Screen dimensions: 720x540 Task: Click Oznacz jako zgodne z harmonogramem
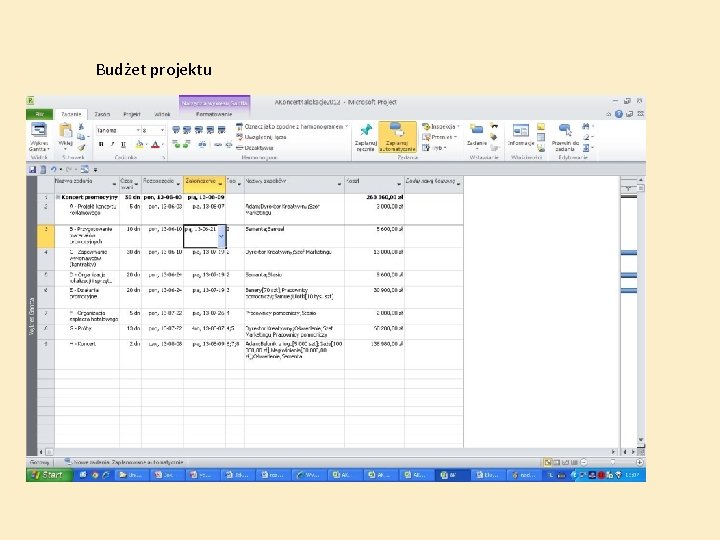click(292, 126)
